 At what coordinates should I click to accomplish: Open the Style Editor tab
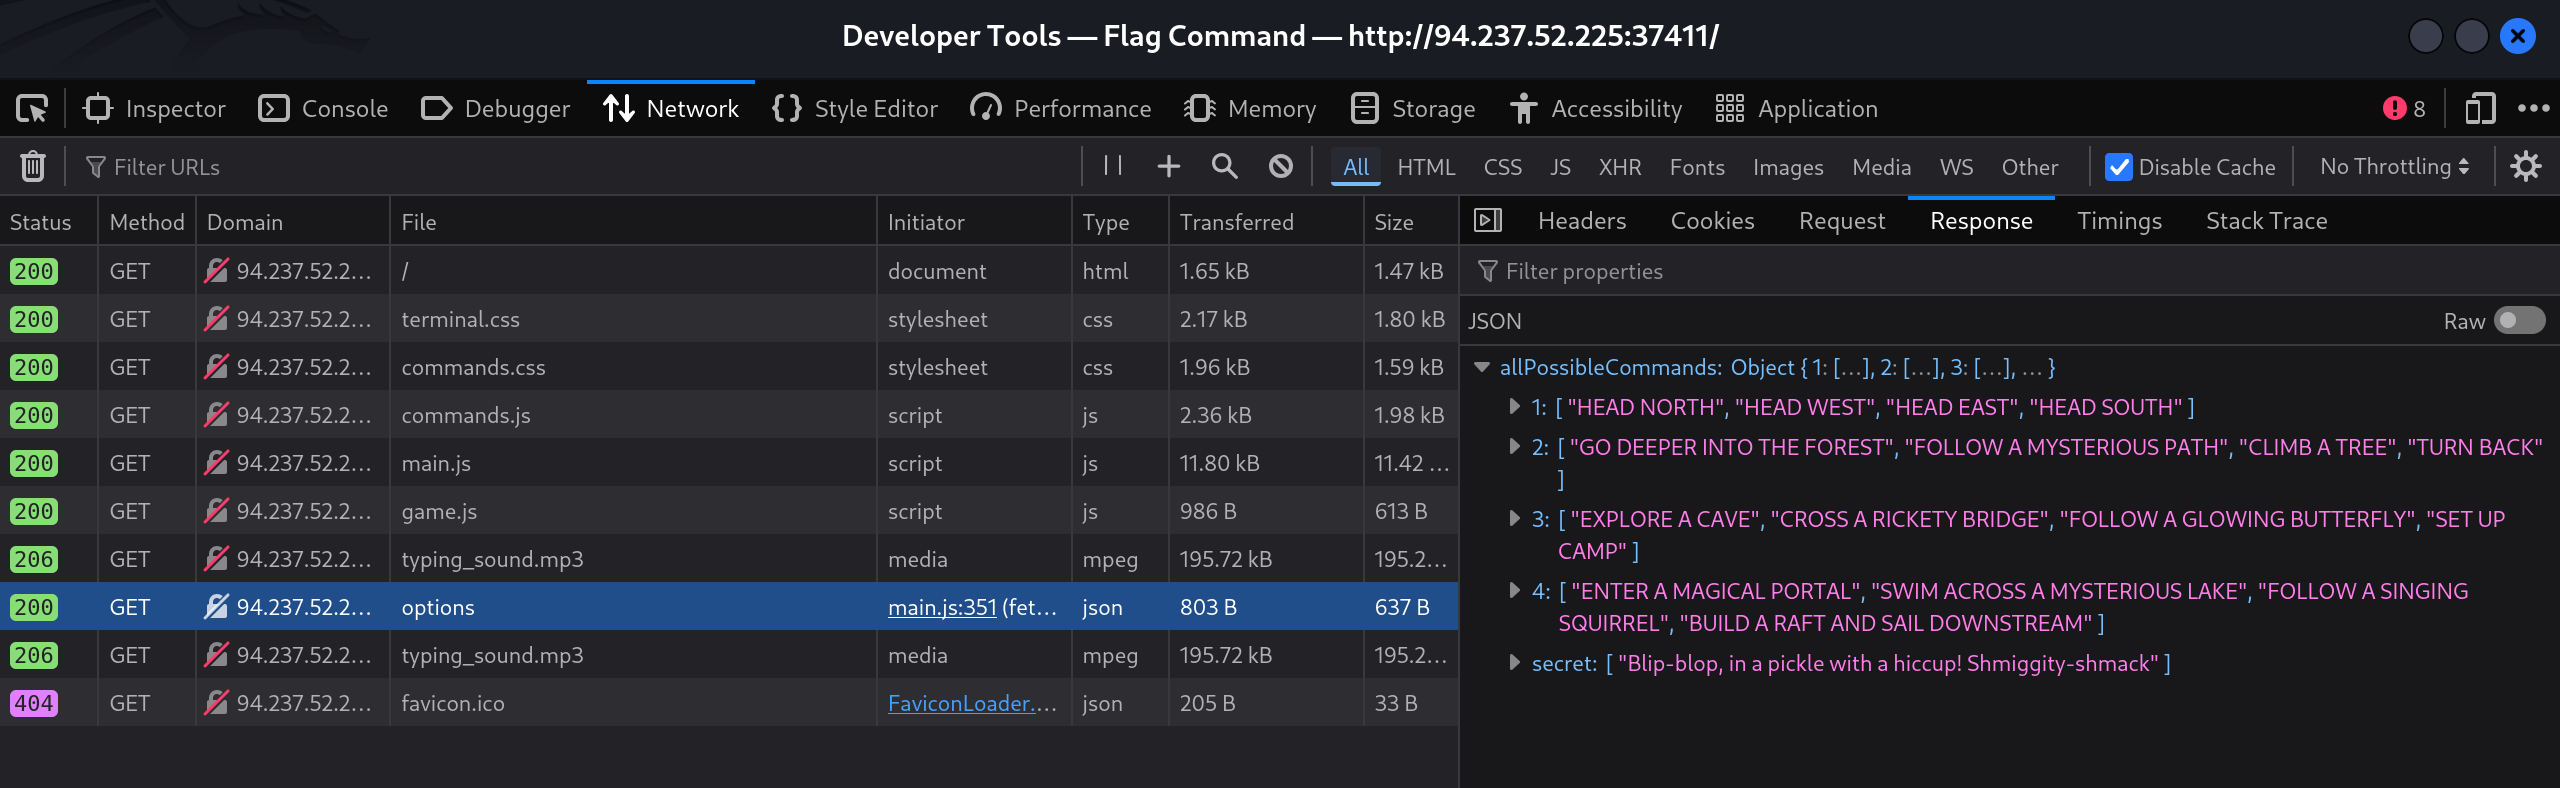(856, 108)
